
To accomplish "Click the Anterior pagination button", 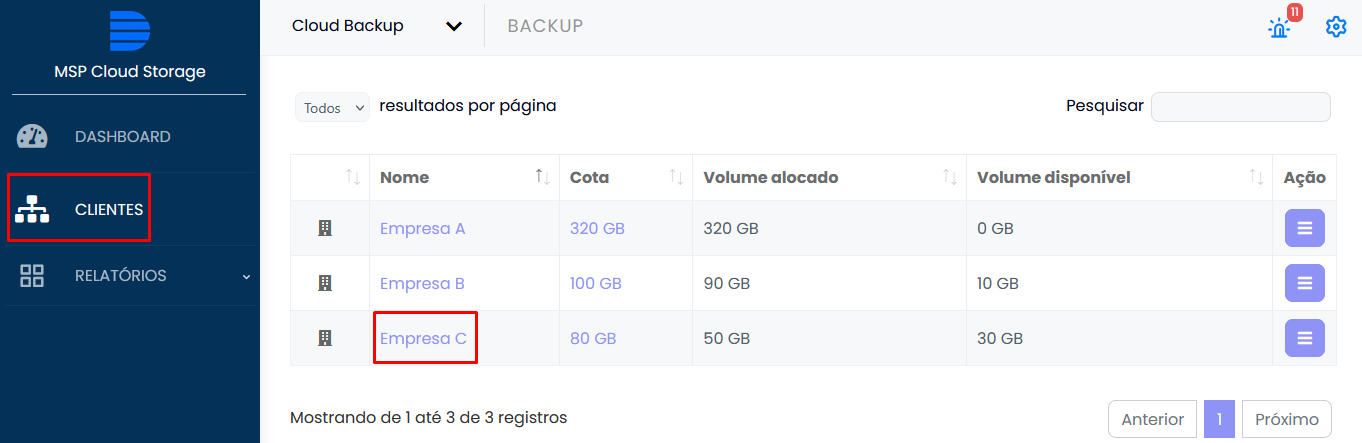I will 1152,419.
